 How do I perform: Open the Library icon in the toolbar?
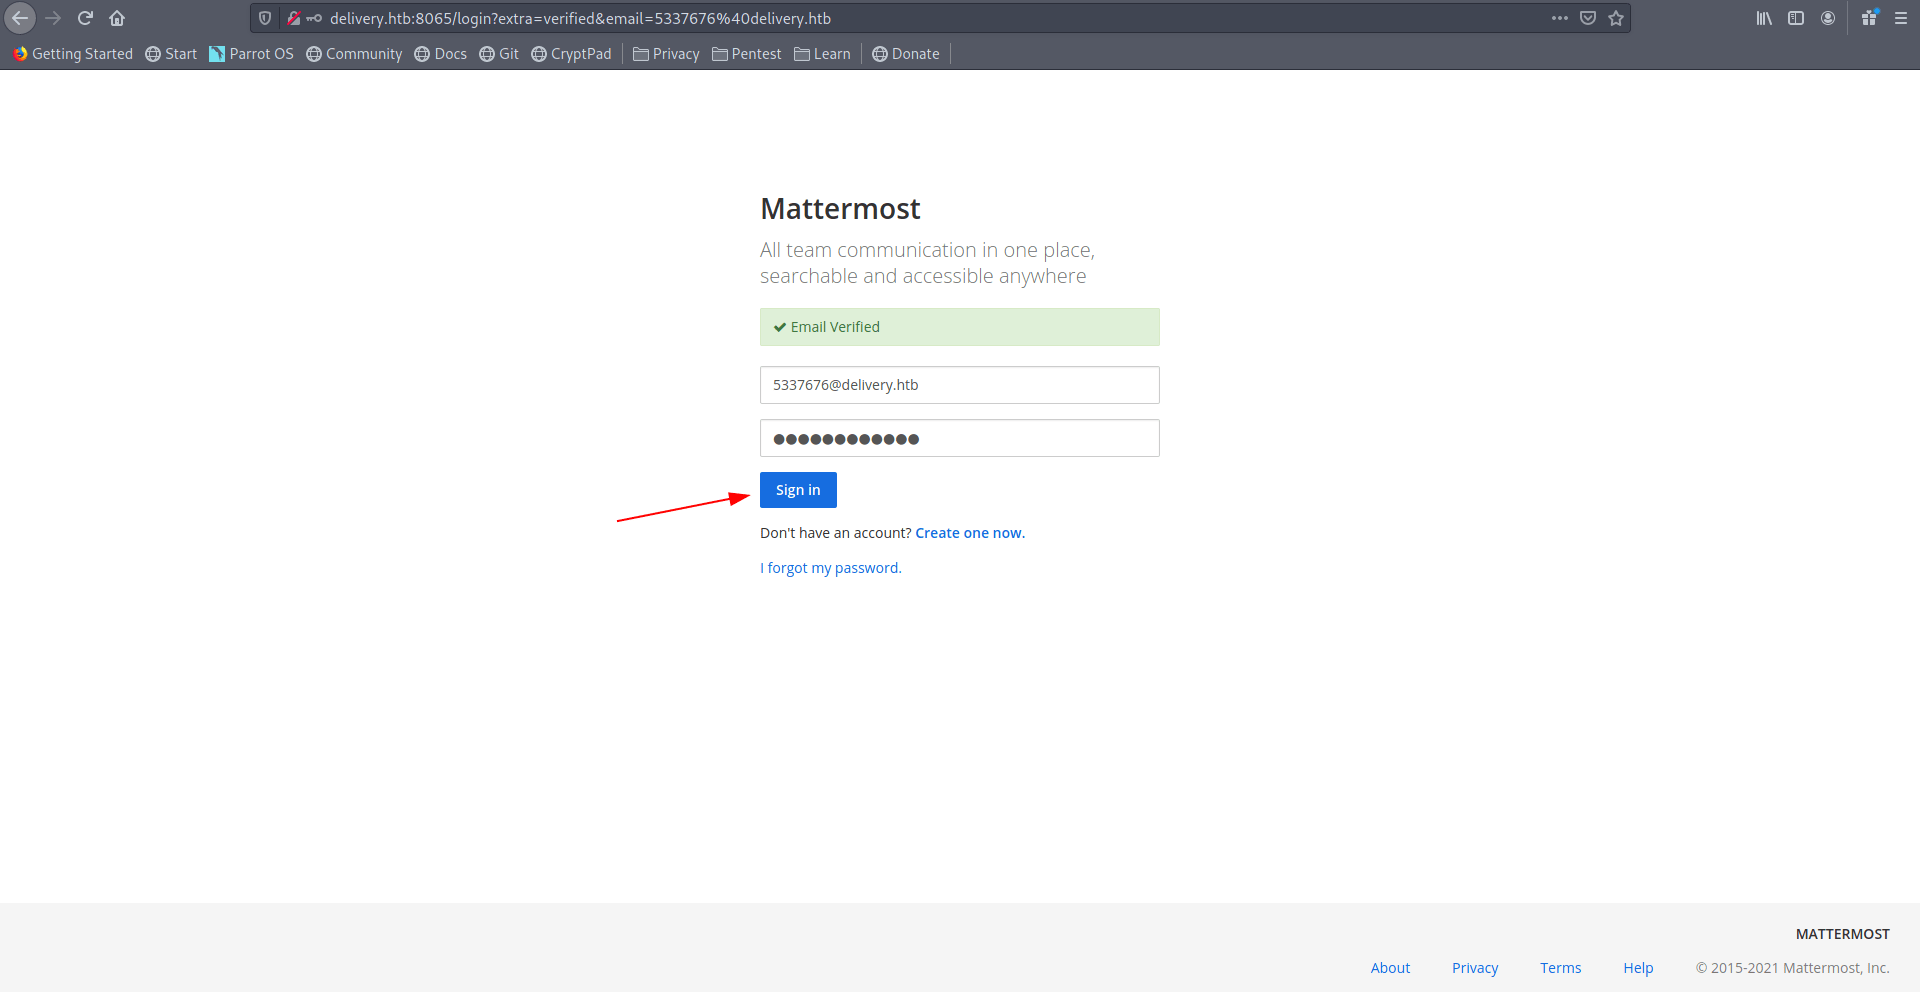(1764, 18)
